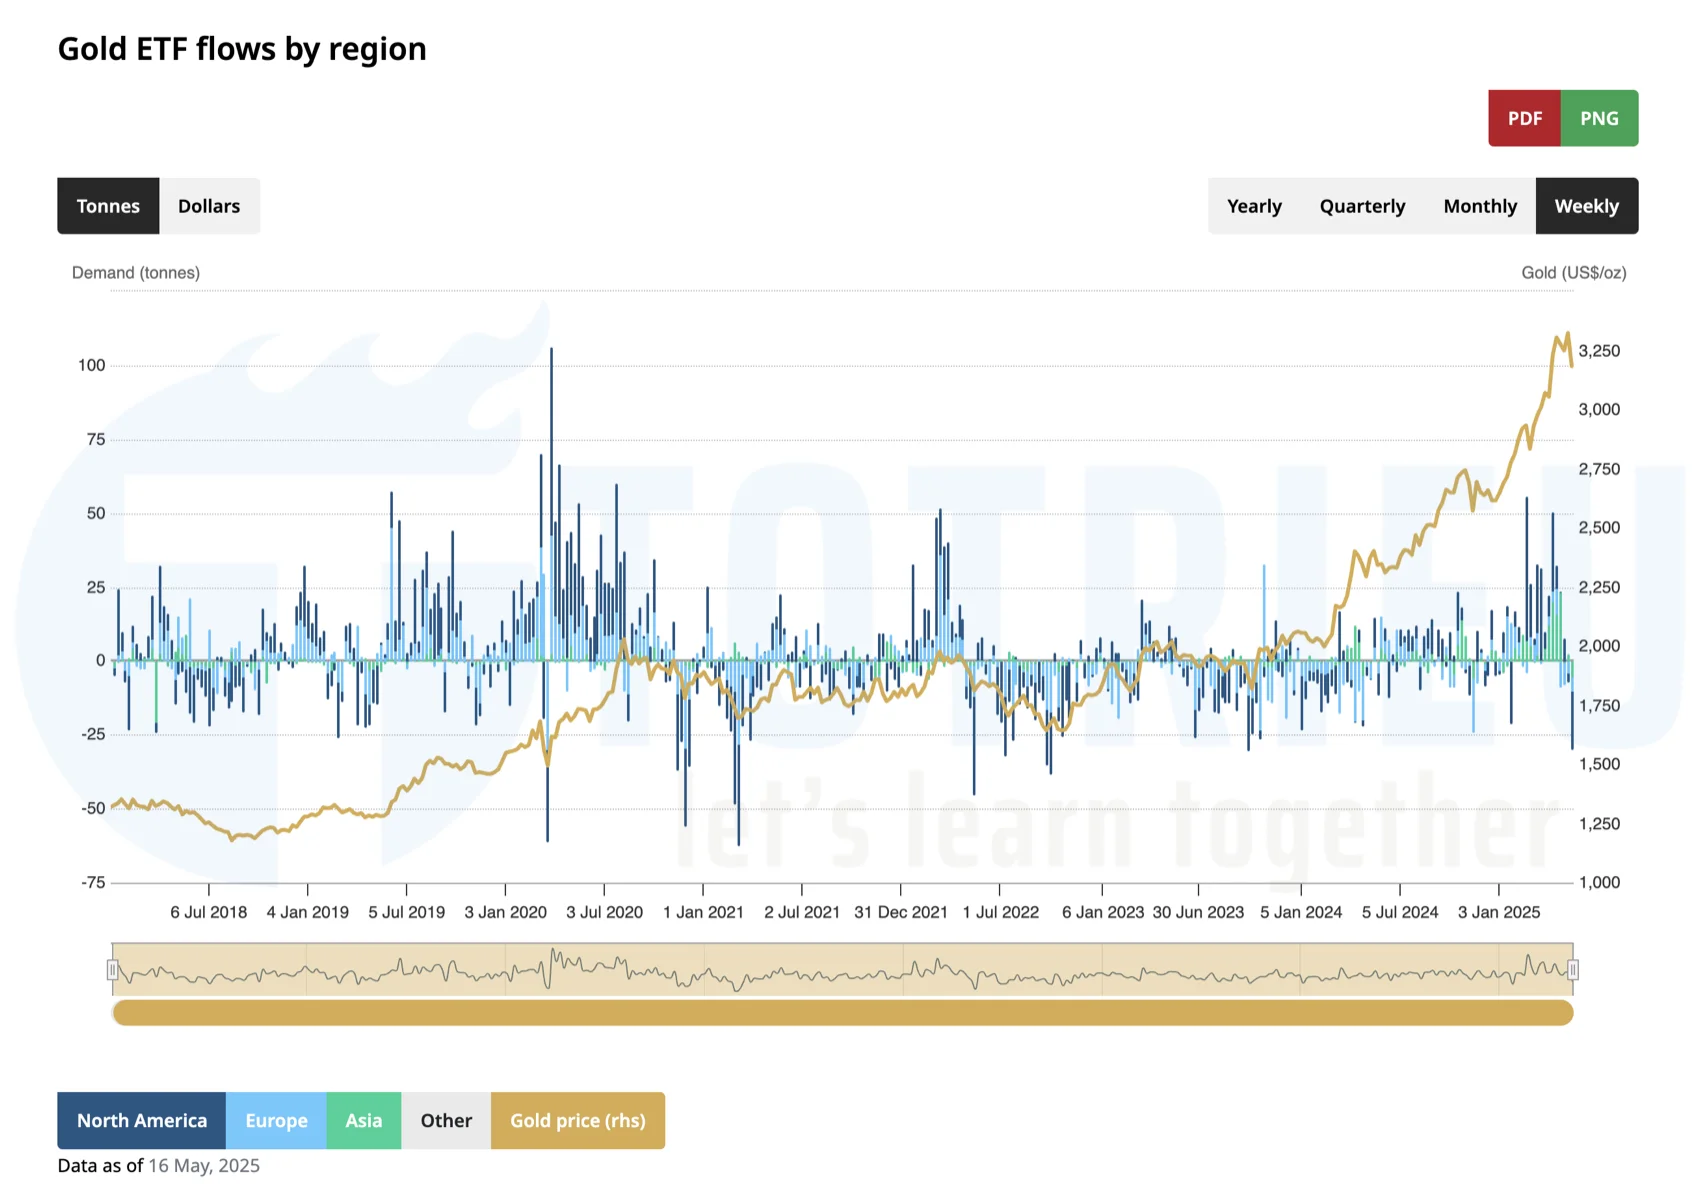
Task: Switch to Yearly frequency
Action: [x=1253, y=206]
